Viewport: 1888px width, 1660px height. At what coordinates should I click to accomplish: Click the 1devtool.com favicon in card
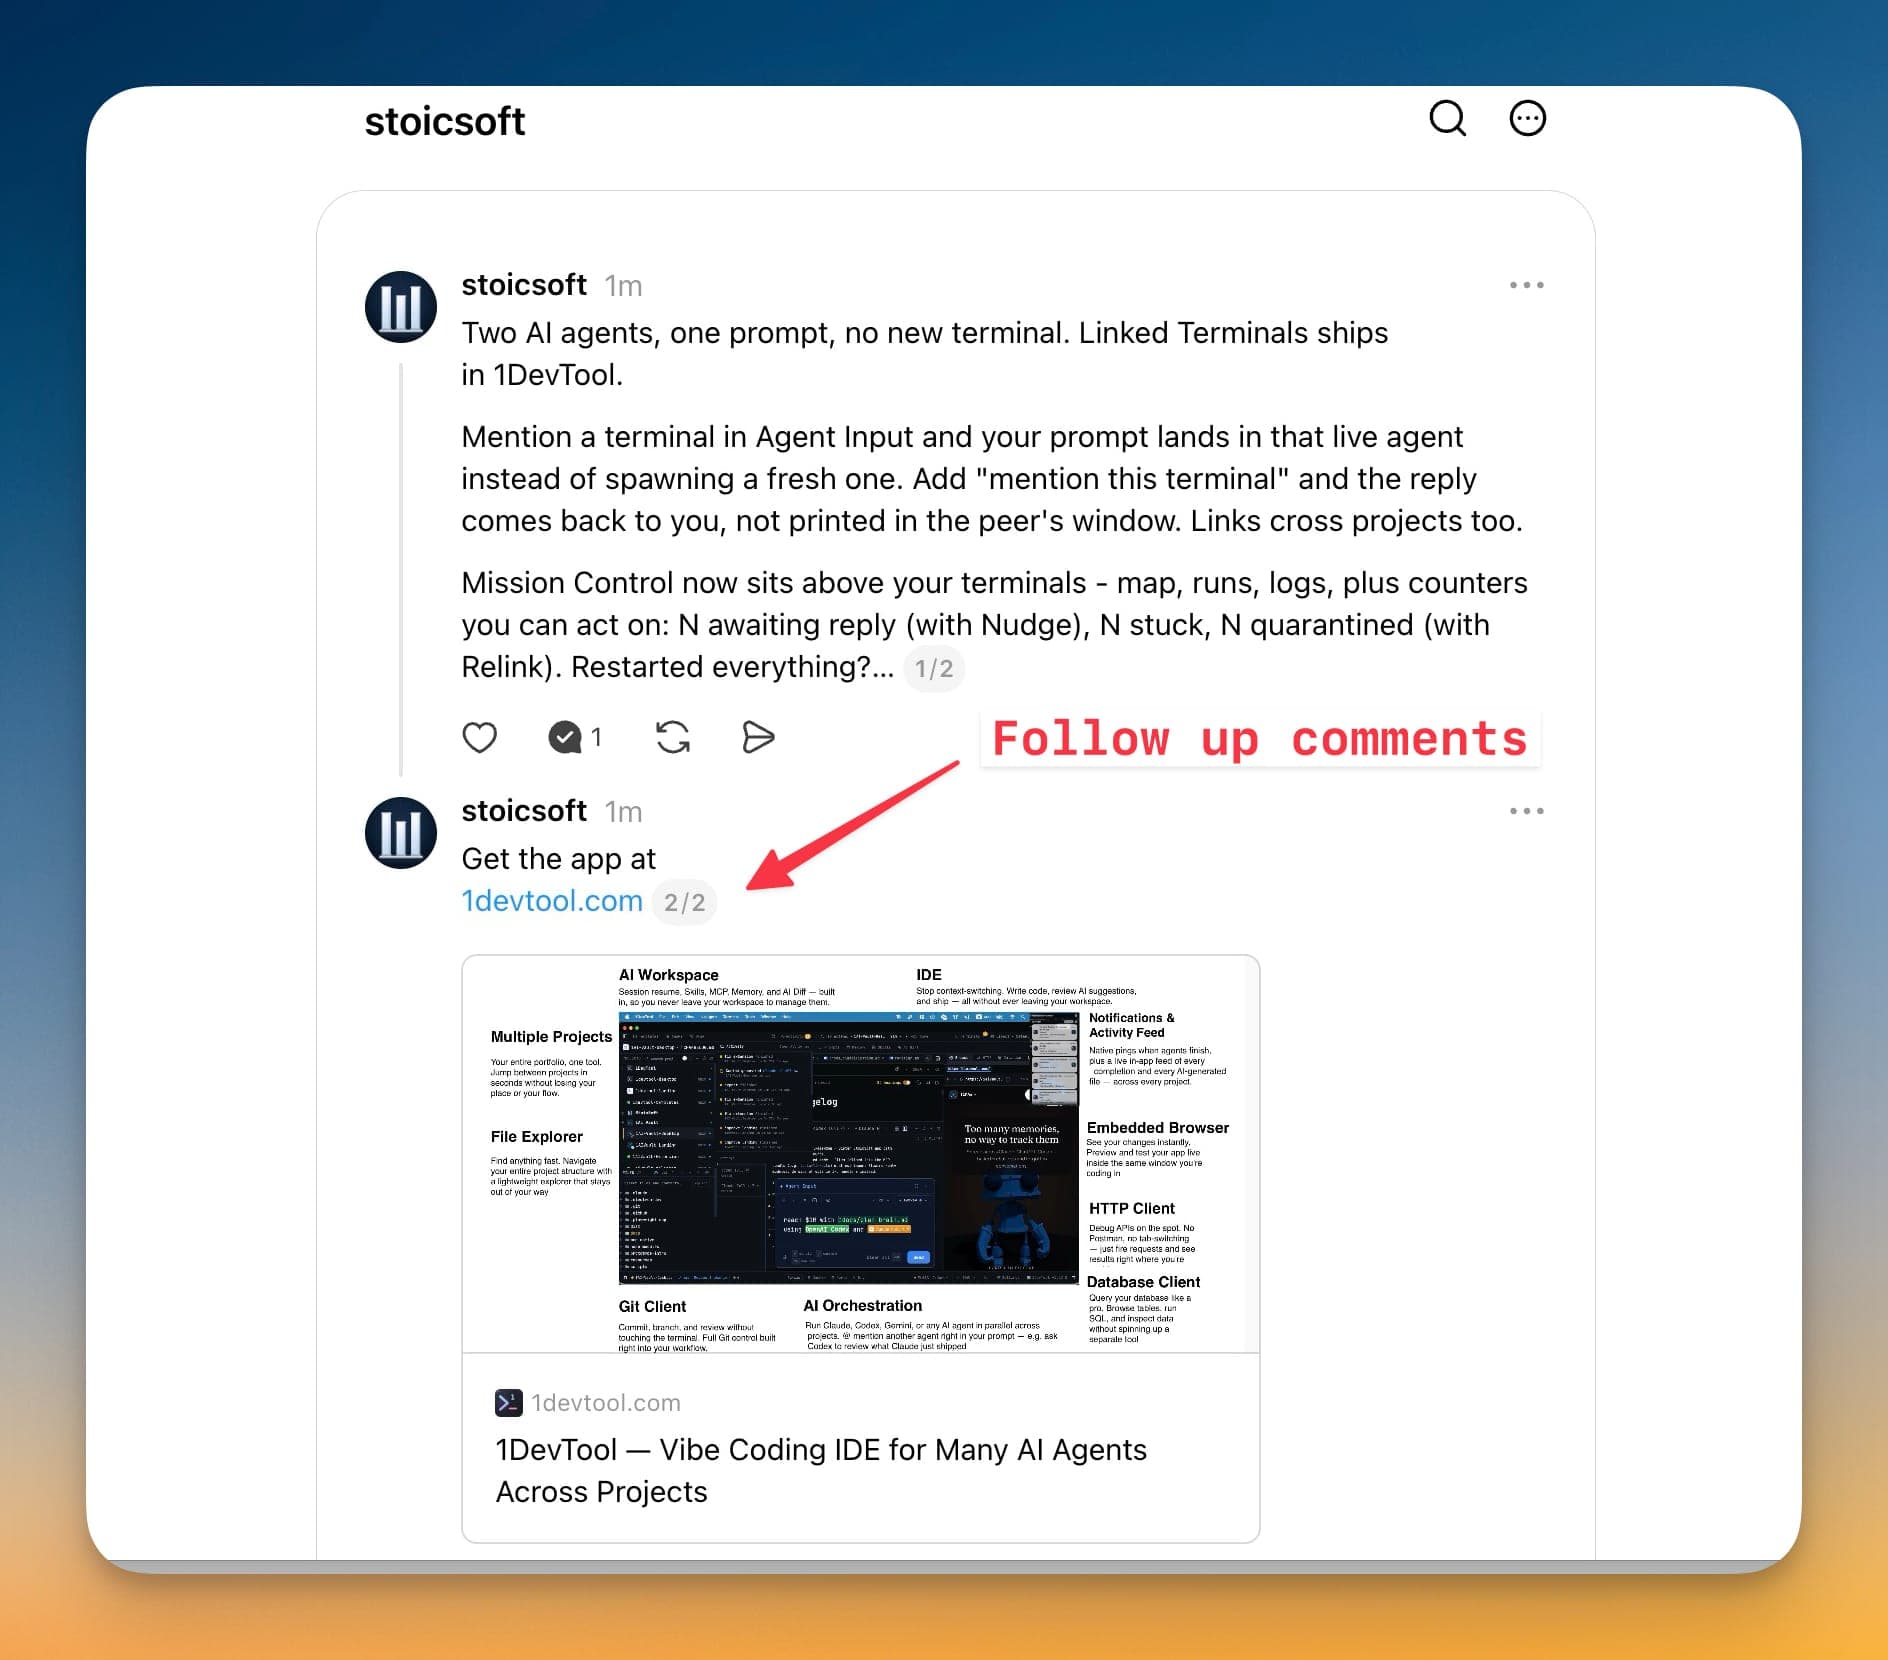coord(509,1403)
